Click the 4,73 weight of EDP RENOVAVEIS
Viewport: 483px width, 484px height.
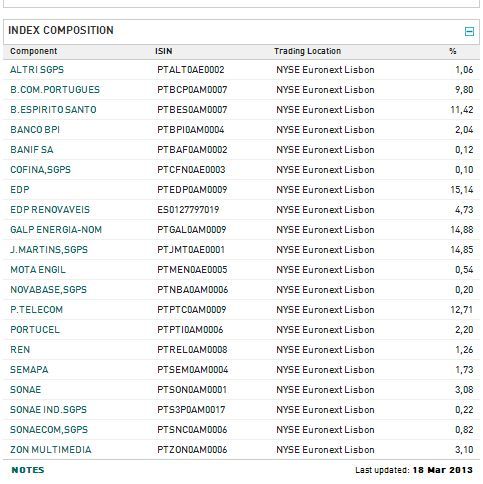tap(464, 210)
